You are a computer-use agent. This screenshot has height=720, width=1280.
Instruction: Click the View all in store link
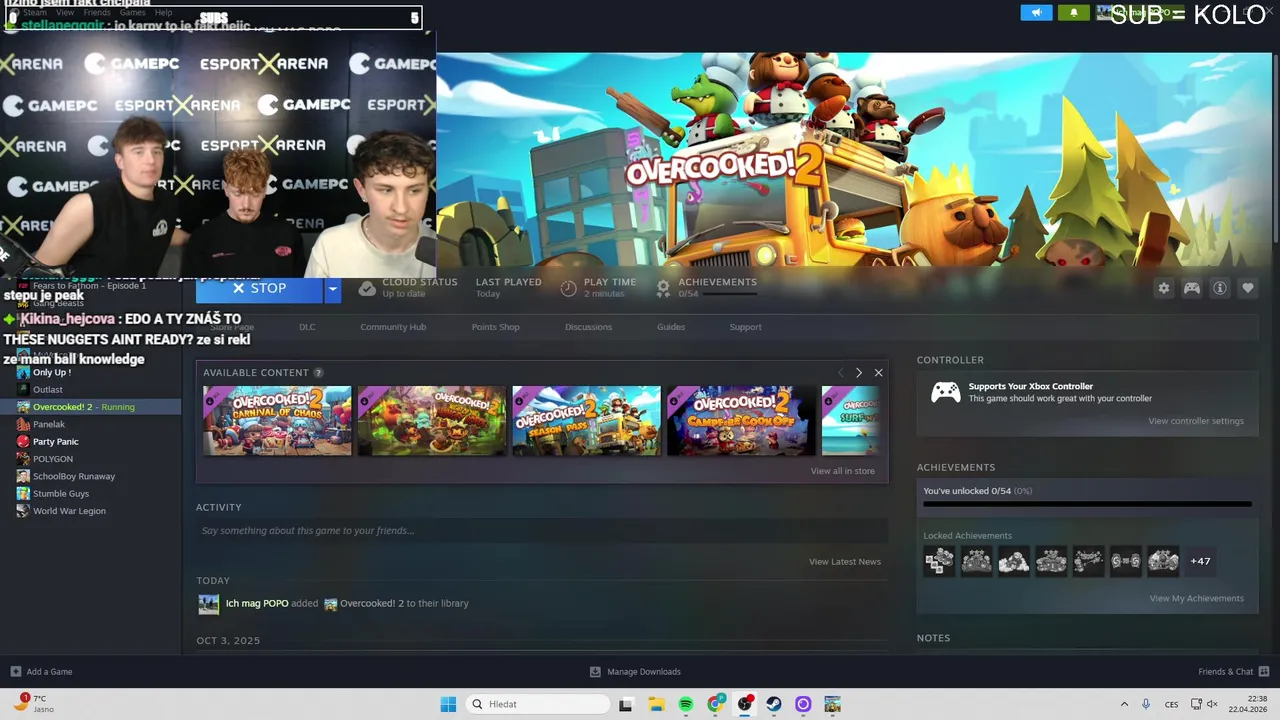click(842, 471)
